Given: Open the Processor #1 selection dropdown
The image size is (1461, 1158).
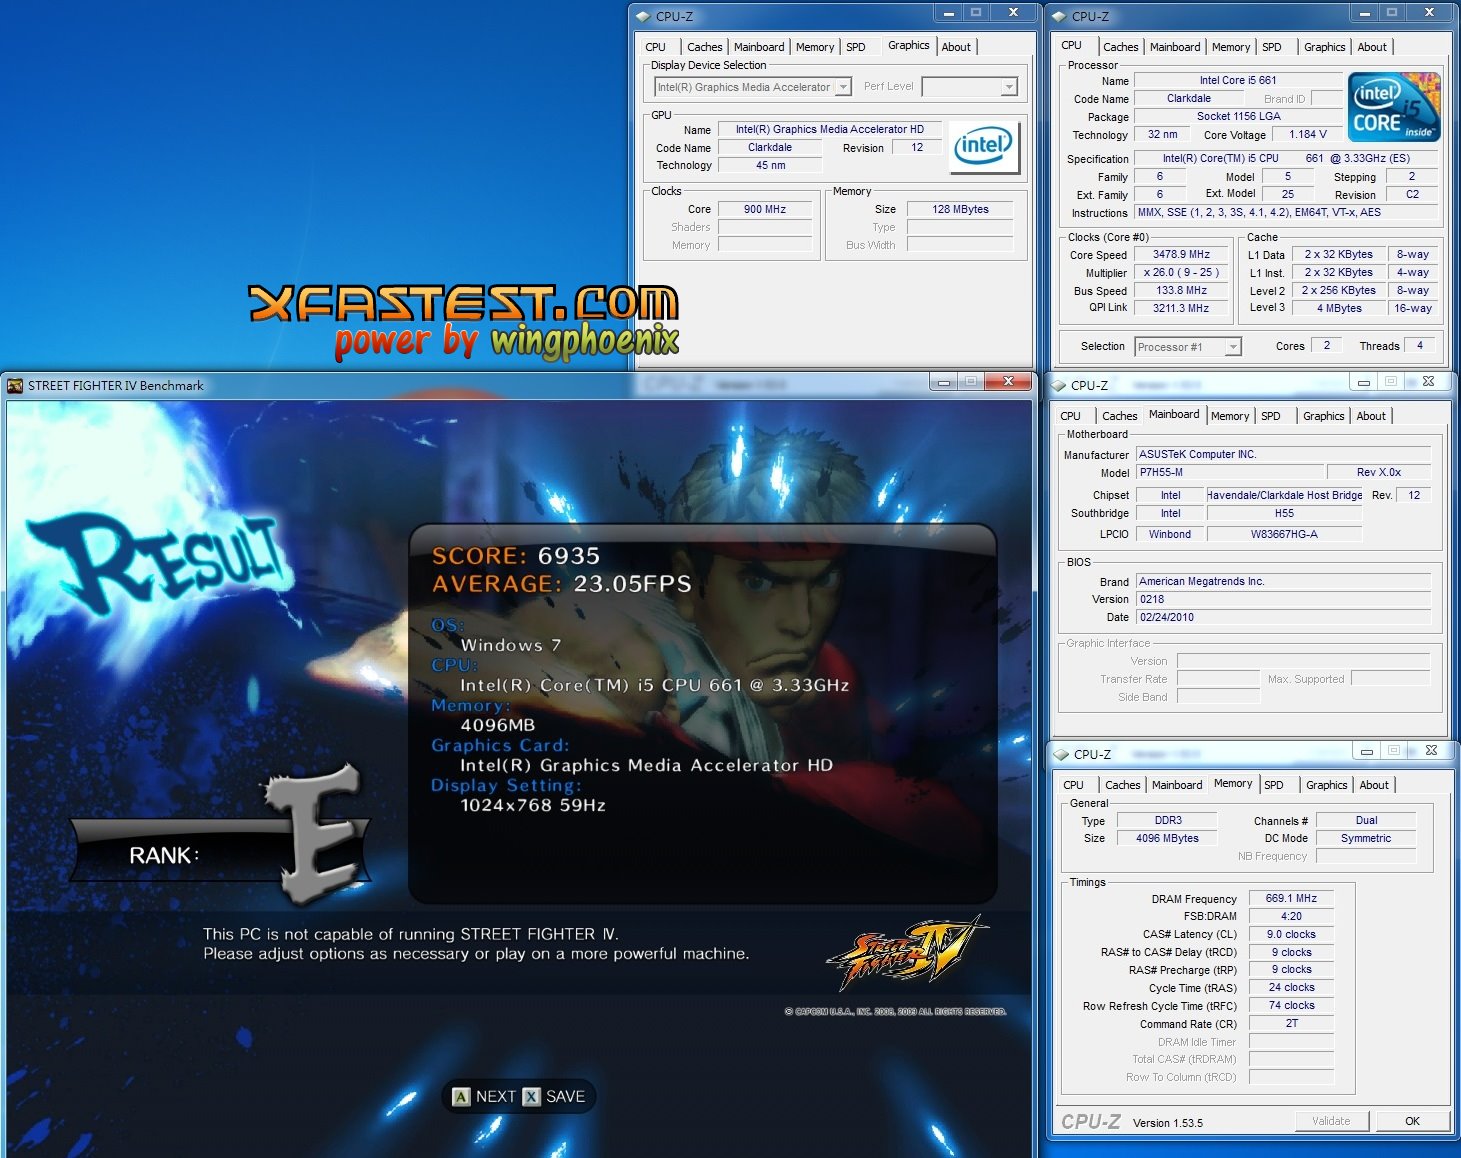Looking at the screenshot, I should click(1233, 347).
